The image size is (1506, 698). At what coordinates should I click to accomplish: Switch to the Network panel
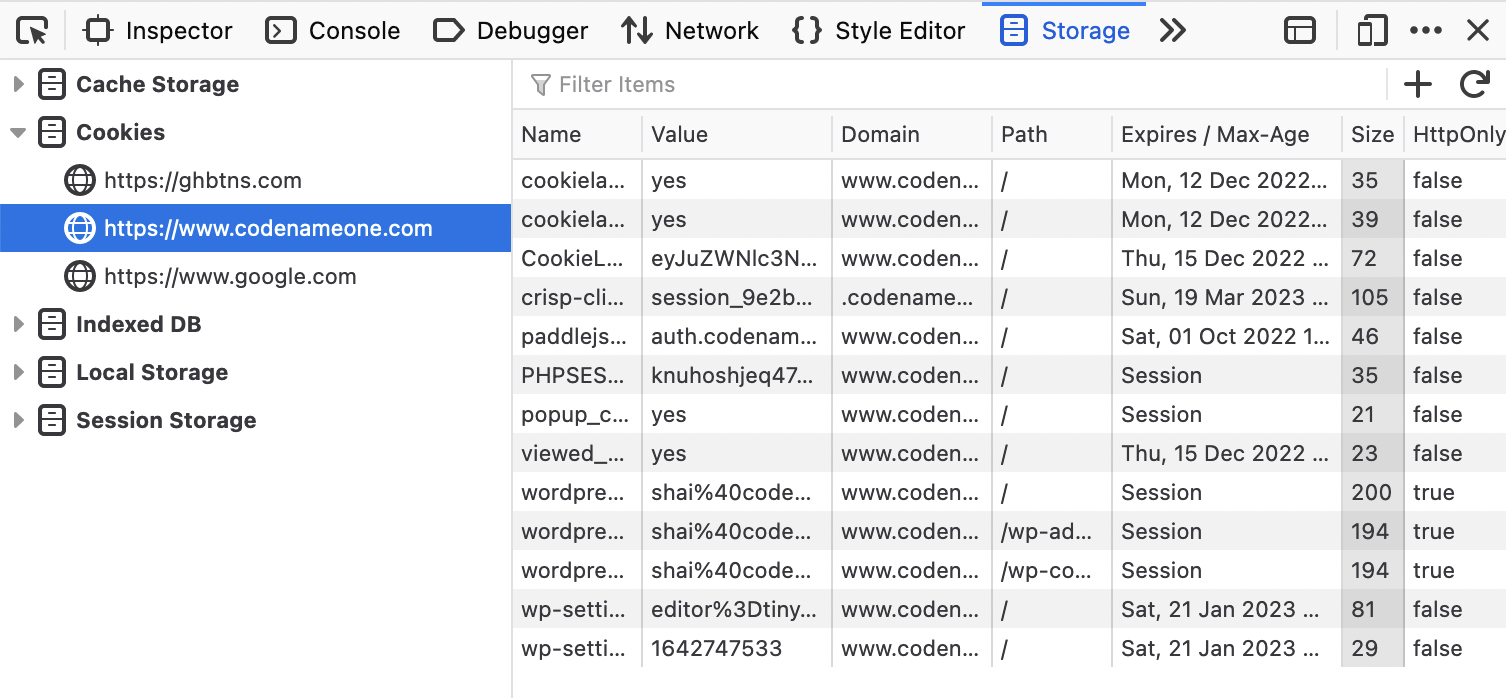690,30
